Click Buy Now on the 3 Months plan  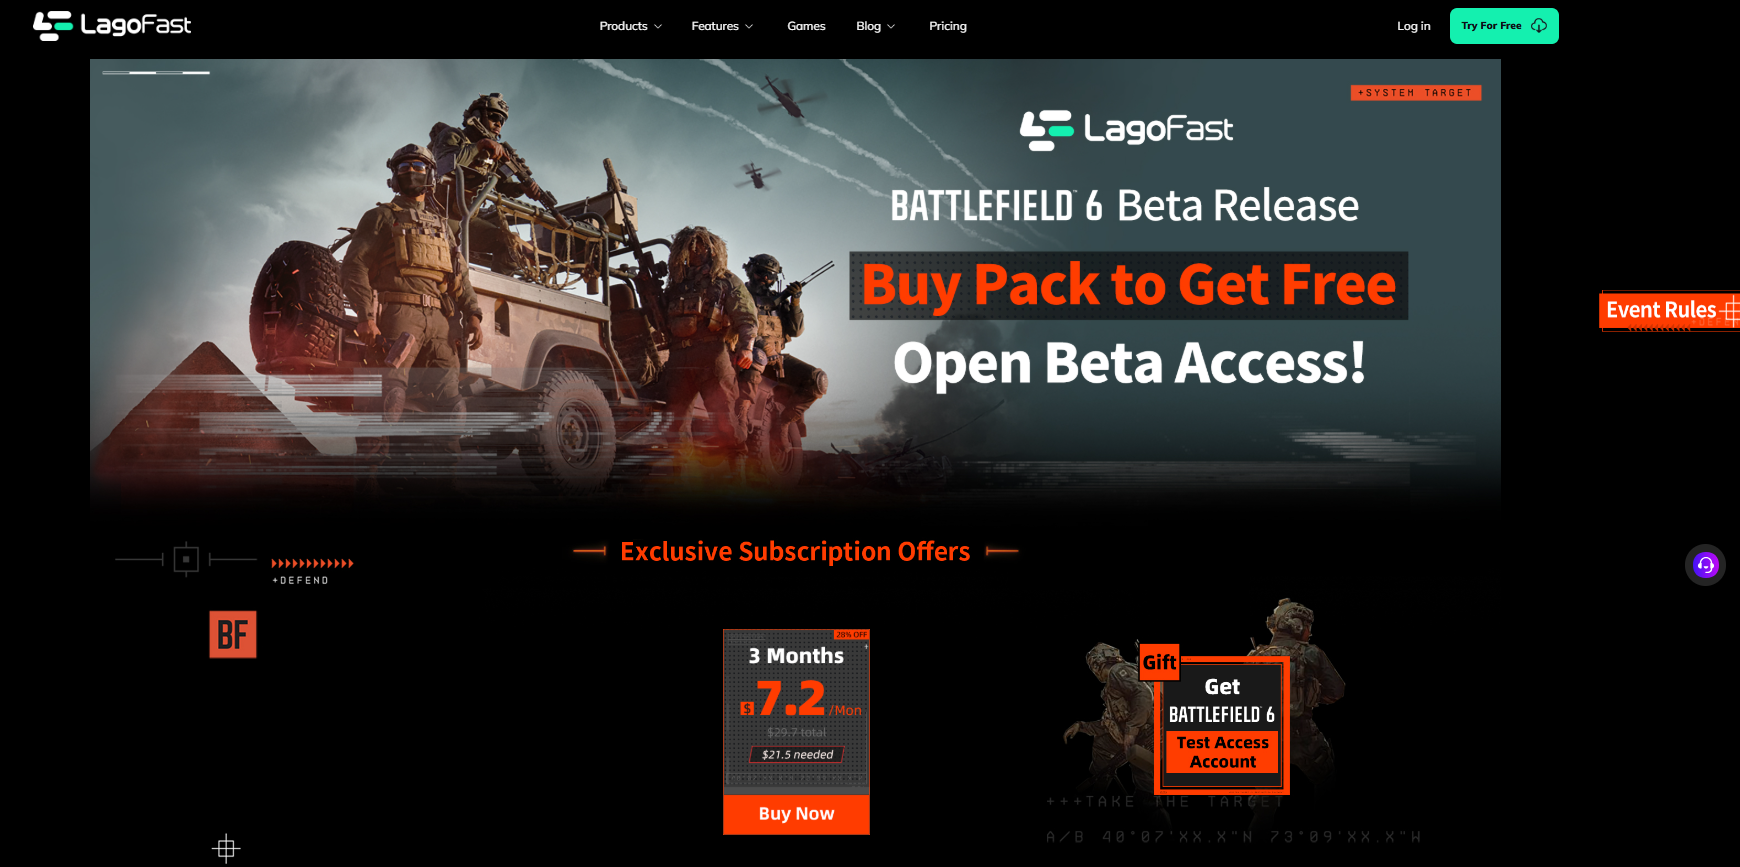tap(796, 814)
